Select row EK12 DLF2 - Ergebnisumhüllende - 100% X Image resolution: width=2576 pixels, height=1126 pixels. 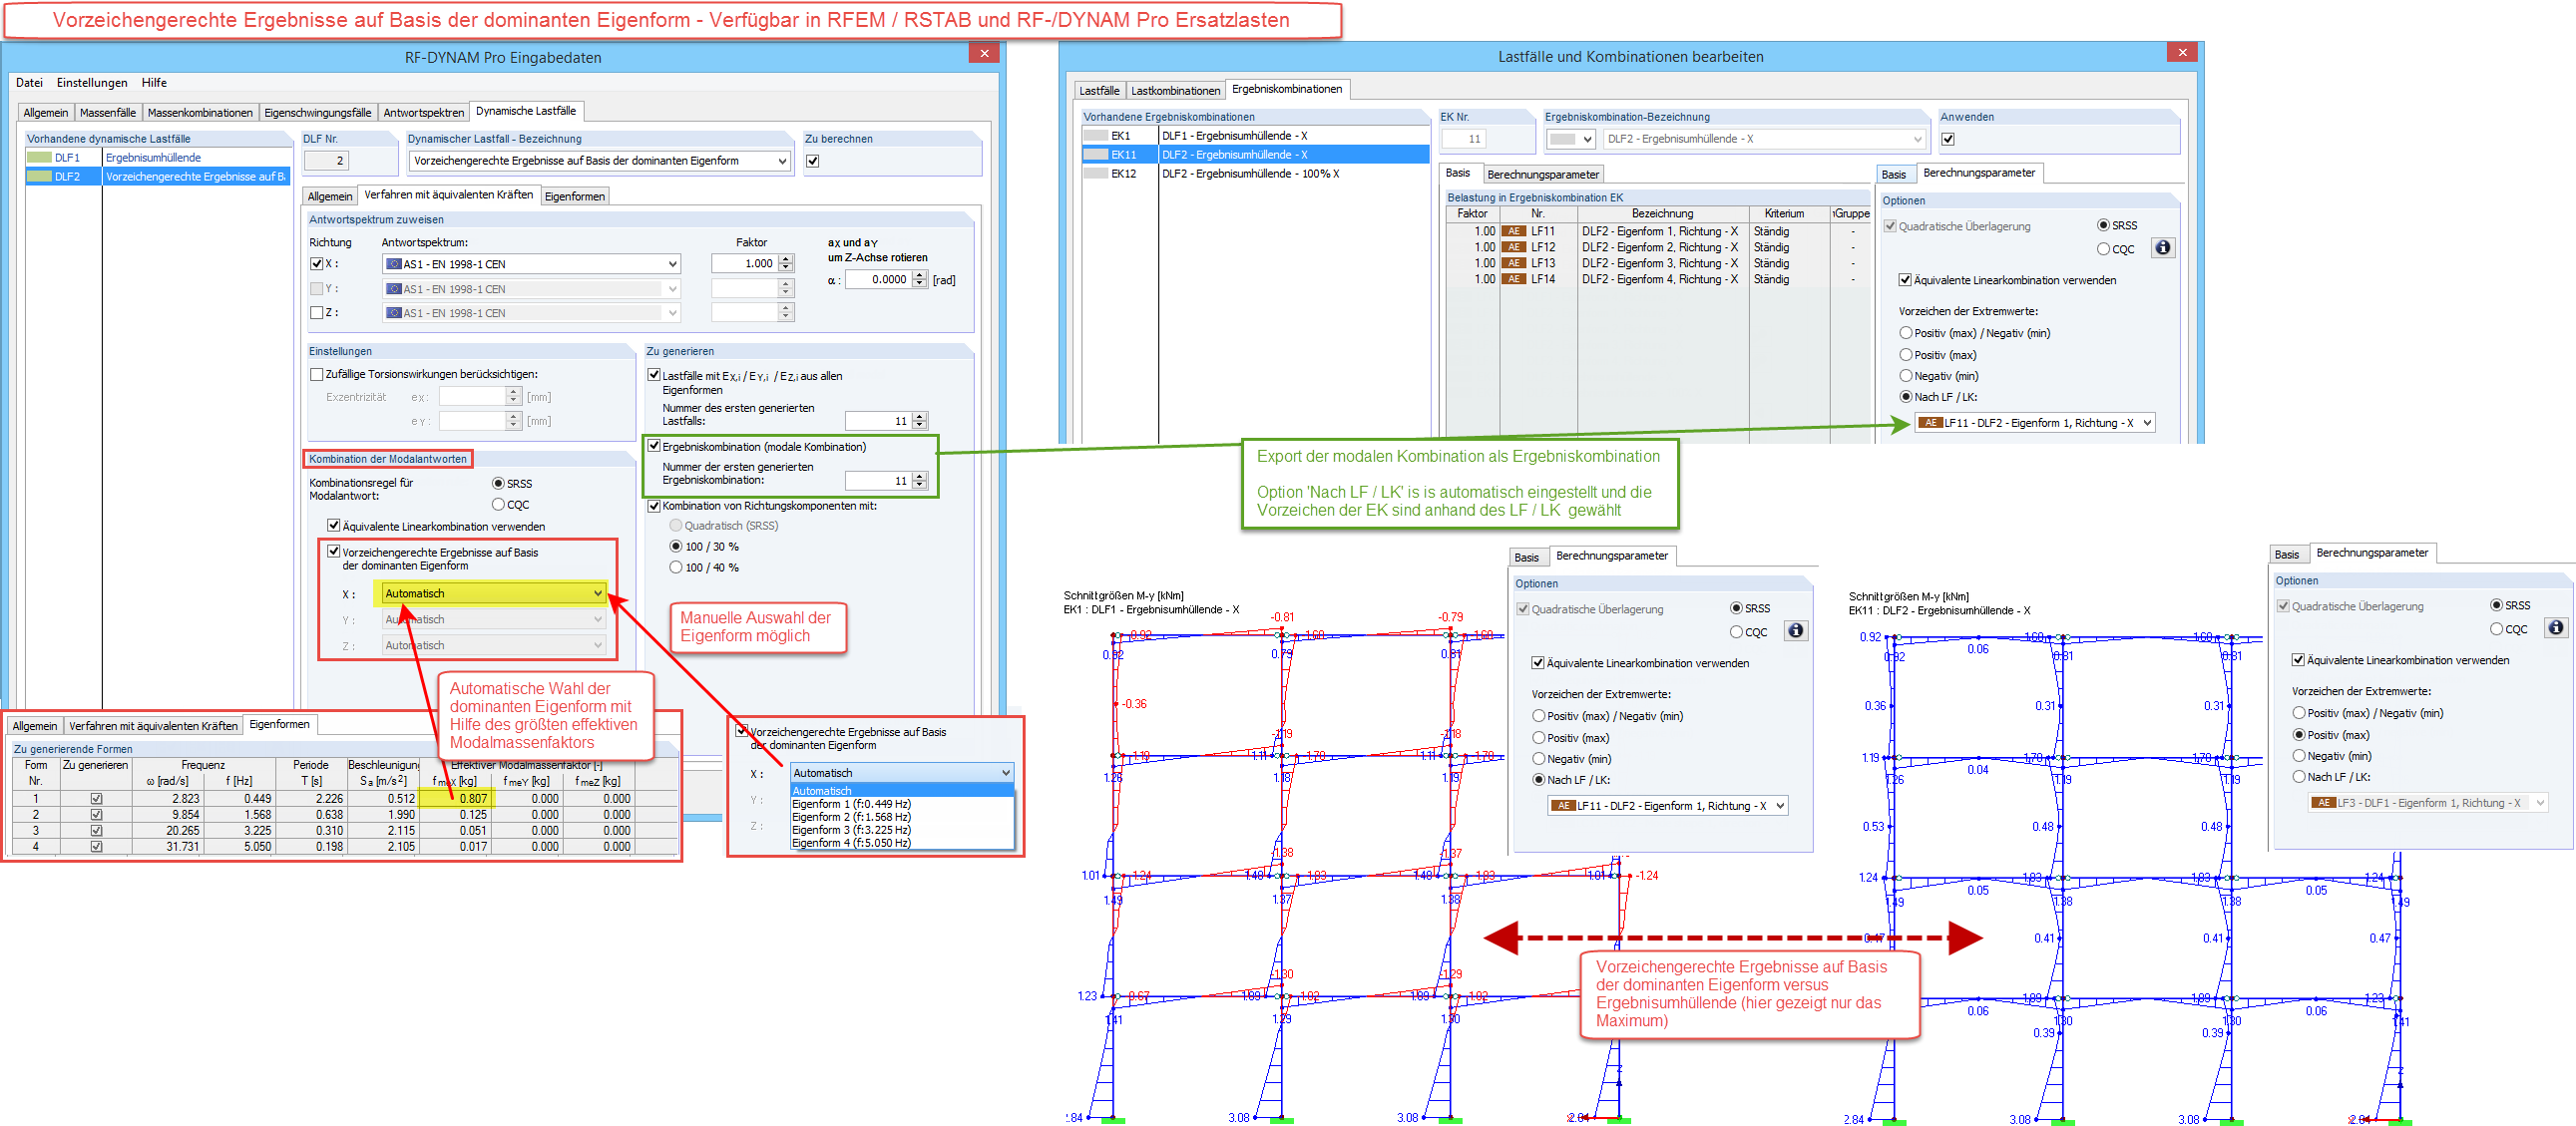pyautogui.click(x=1255, y=174)
